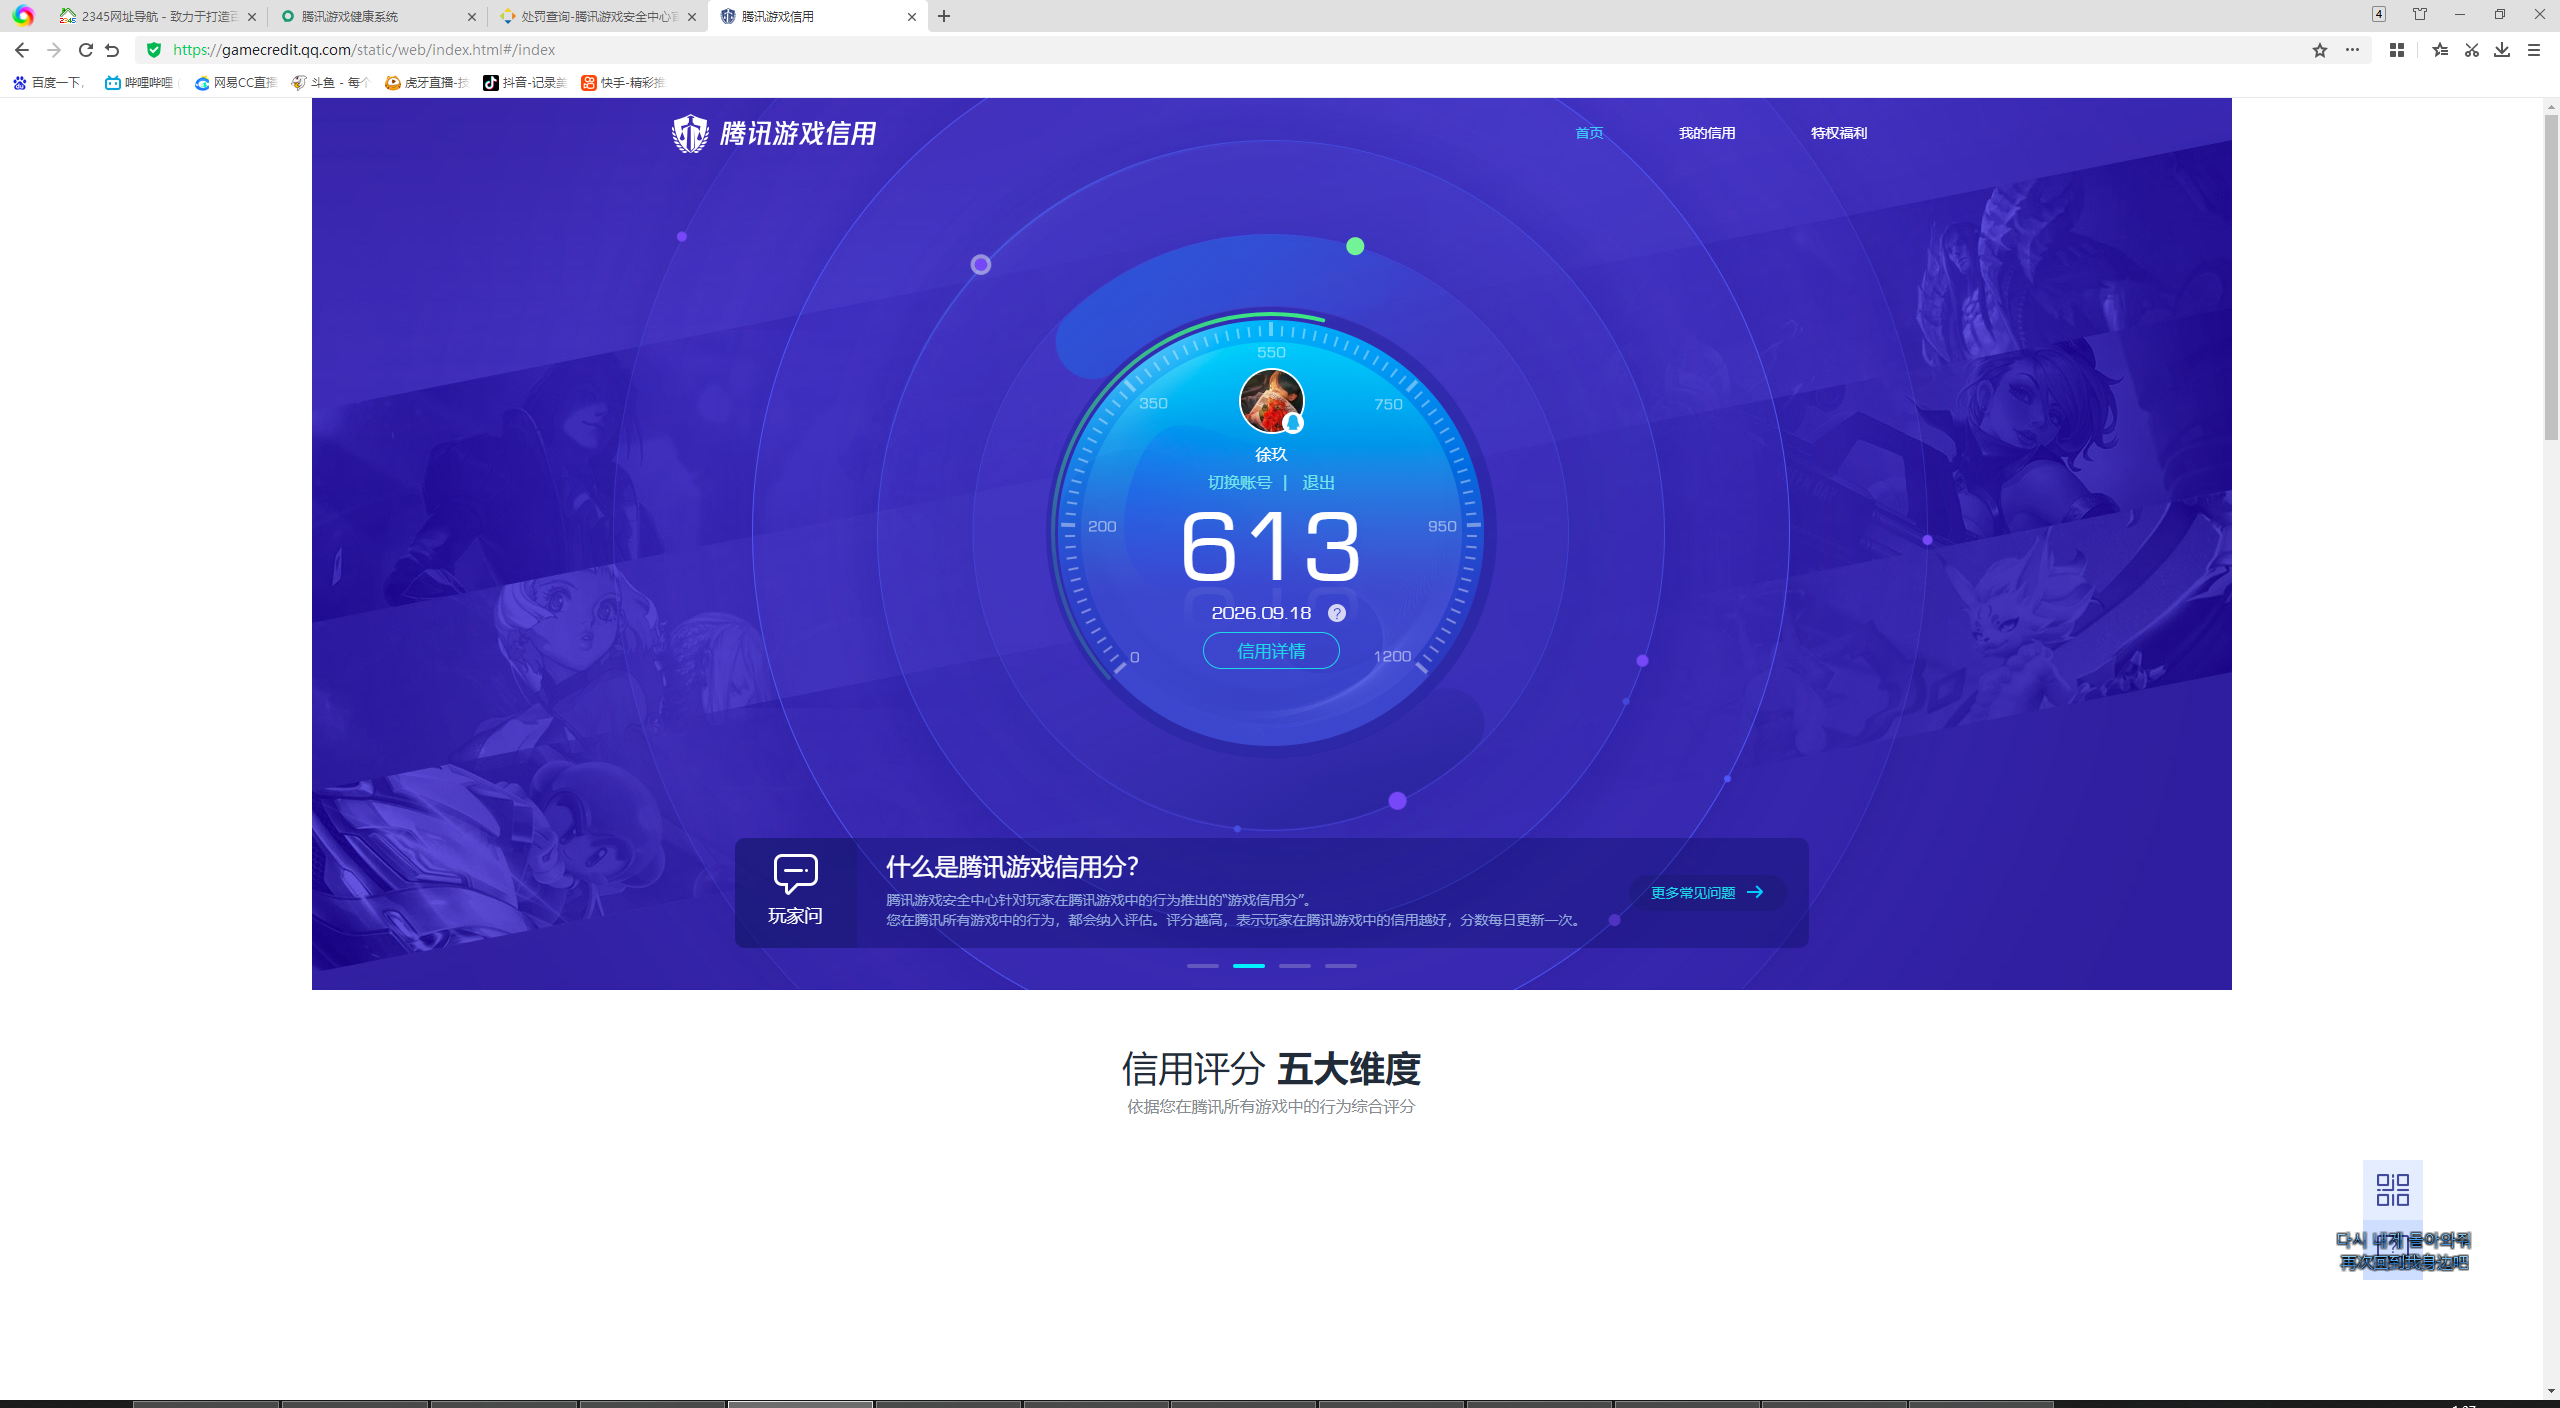
Task: Click the undo-close-tab icon beside refresh
Action: (112, 50)
